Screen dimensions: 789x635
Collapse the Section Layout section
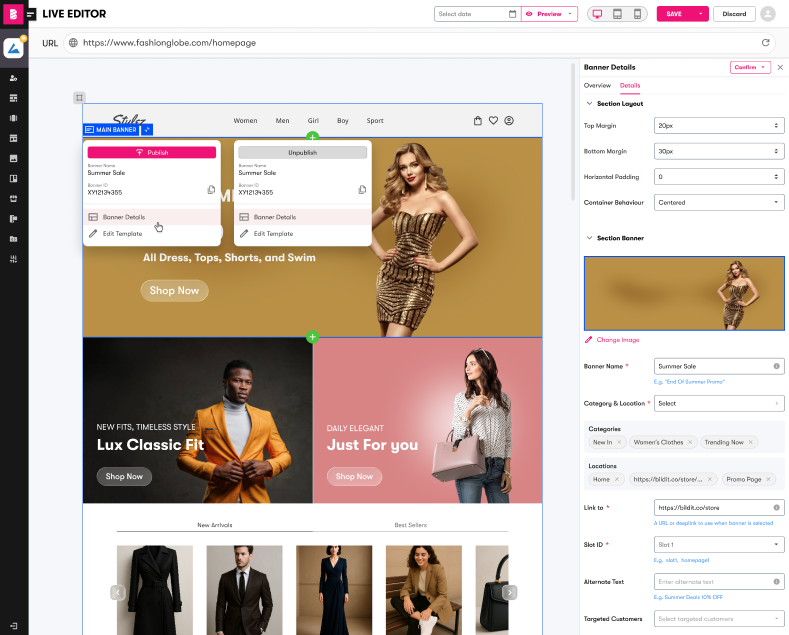pyautogui.click(x=589, y=104)
